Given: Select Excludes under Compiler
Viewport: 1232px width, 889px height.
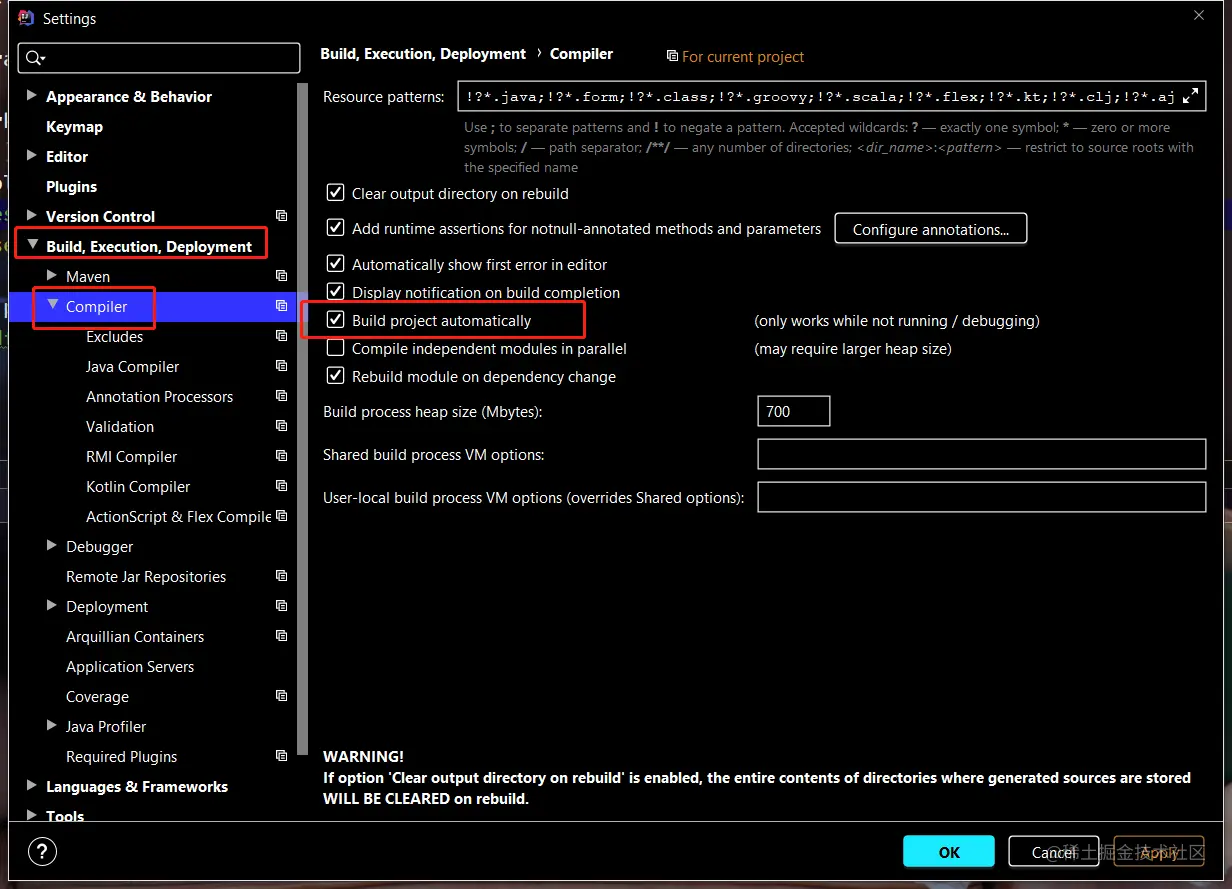Looking at the screenshot, I should 114,337.
